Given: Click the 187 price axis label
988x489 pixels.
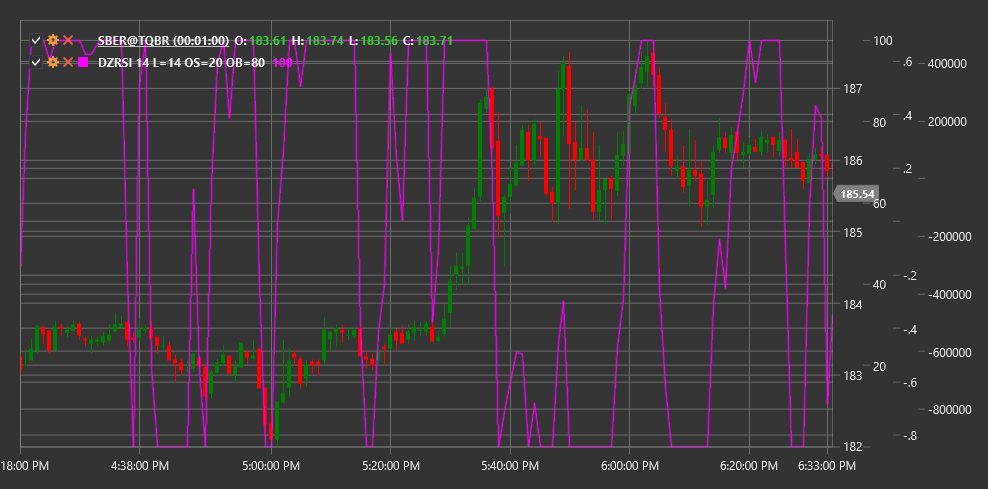Looking at the screenshot, I should [x=852, y=89].
